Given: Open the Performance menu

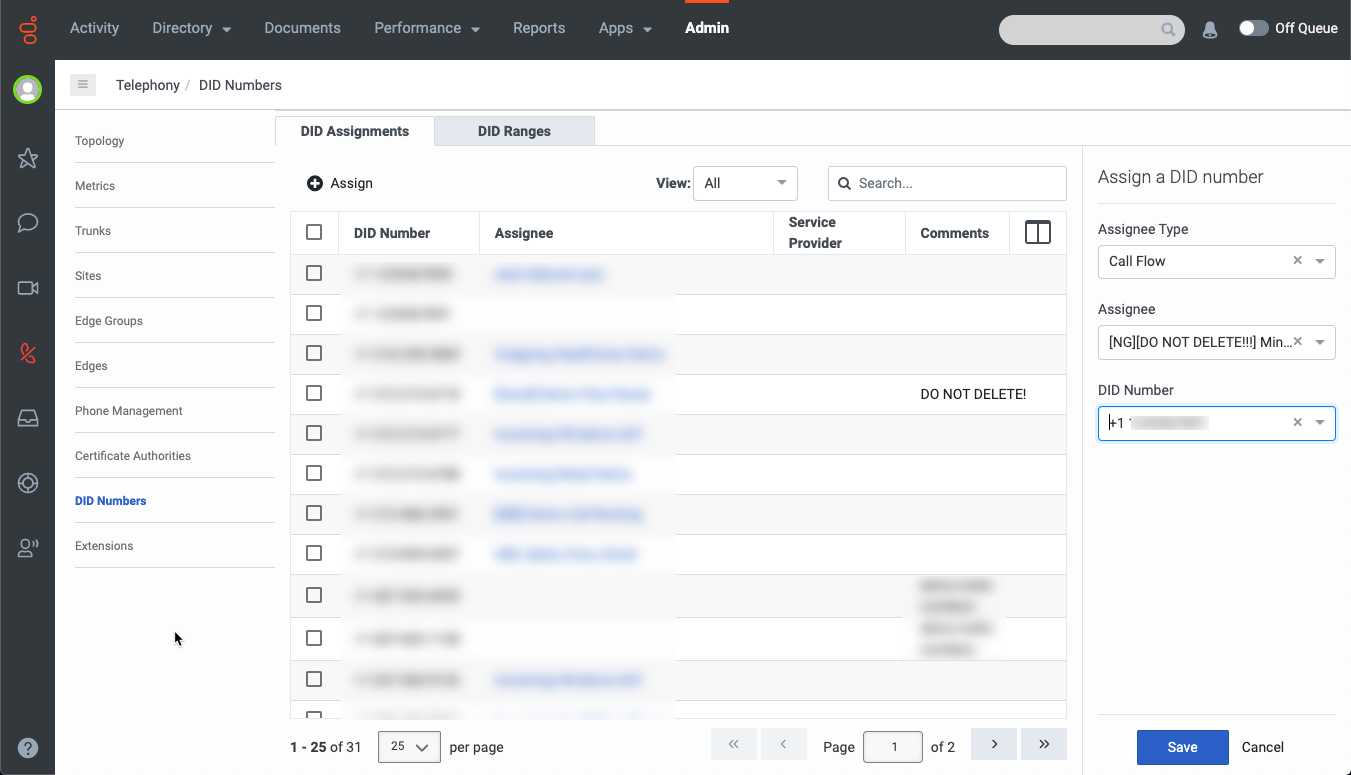Looking at the screenshot, I should pyautogui.click(x=427, y=28).
